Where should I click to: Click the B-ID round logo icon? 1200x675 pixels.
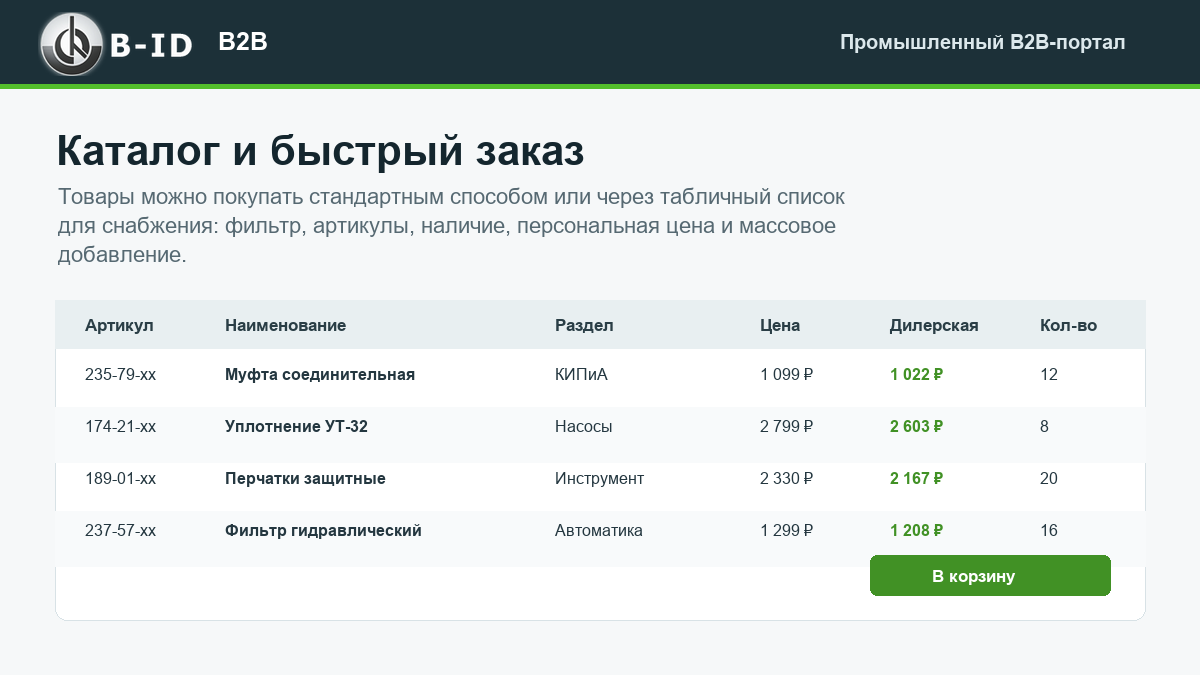coord(72,44)
